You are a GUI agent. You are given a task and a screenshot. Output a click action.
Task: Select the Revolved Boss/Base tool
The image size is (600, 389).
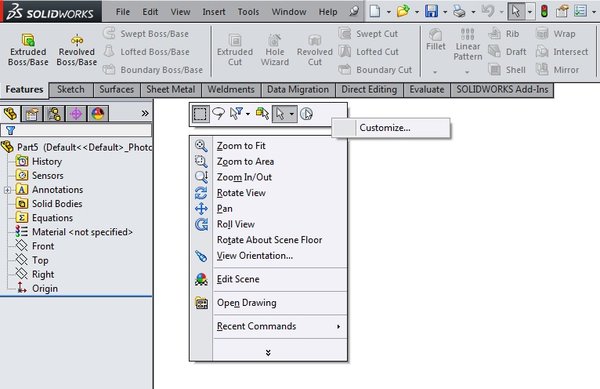tap(77, 50)
